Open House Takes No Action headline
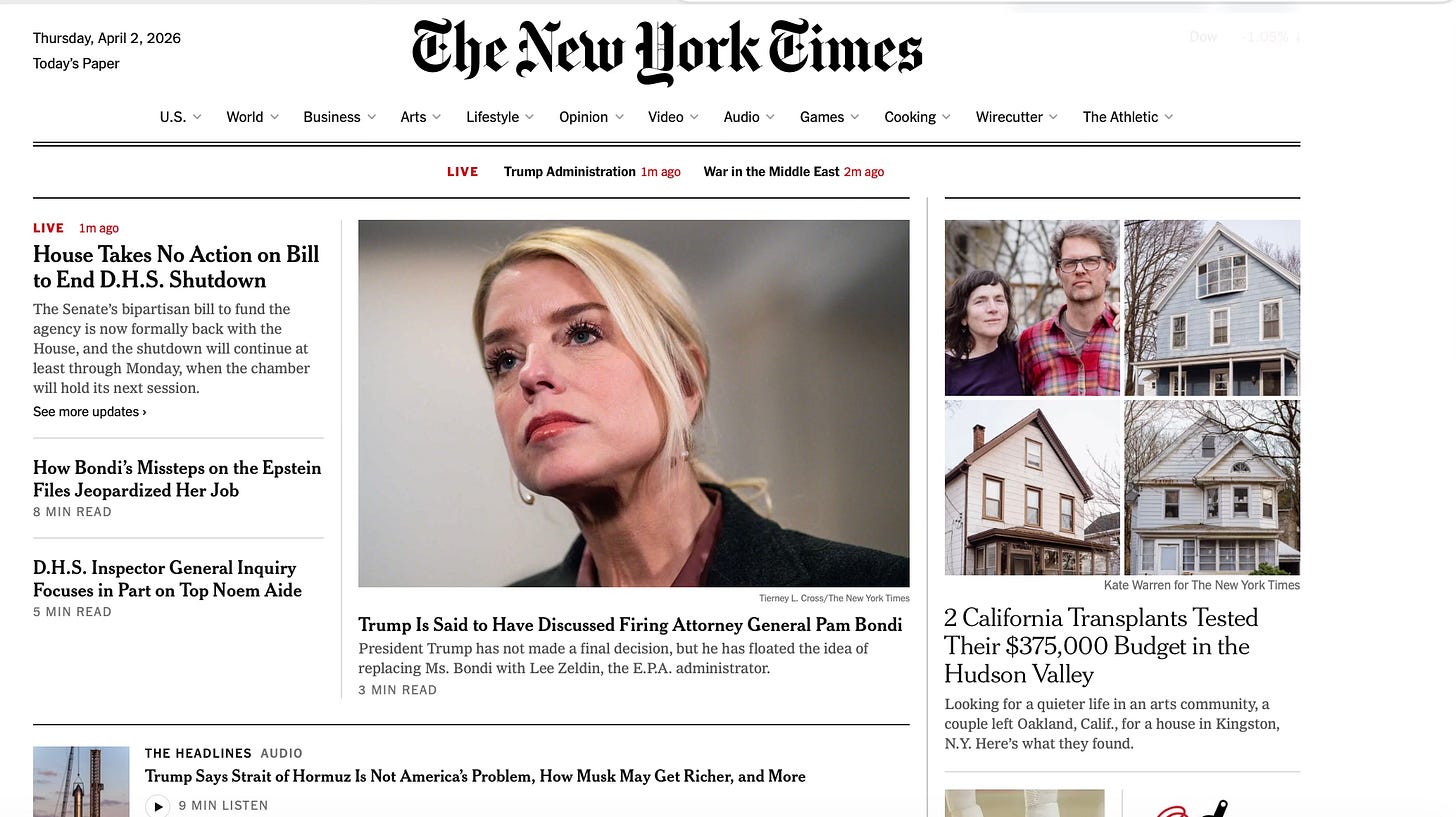The width and height of the screenshot is (1456, 817). click(x=176, y=267)
